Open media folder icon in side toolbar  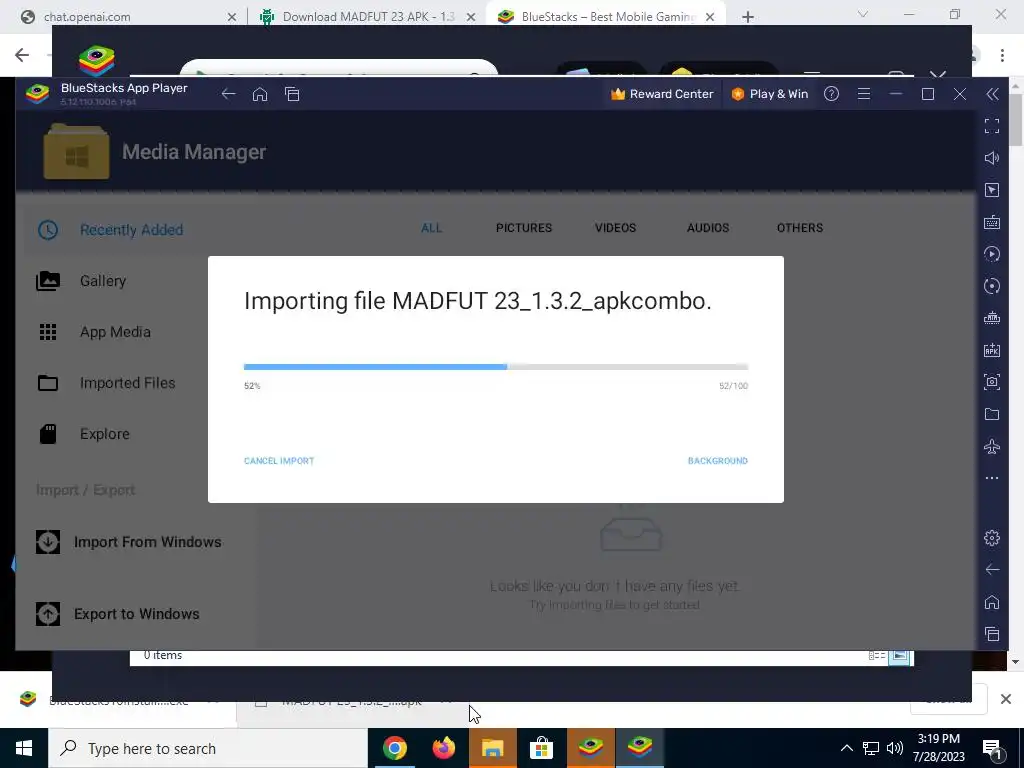click(x=992, y=414)
